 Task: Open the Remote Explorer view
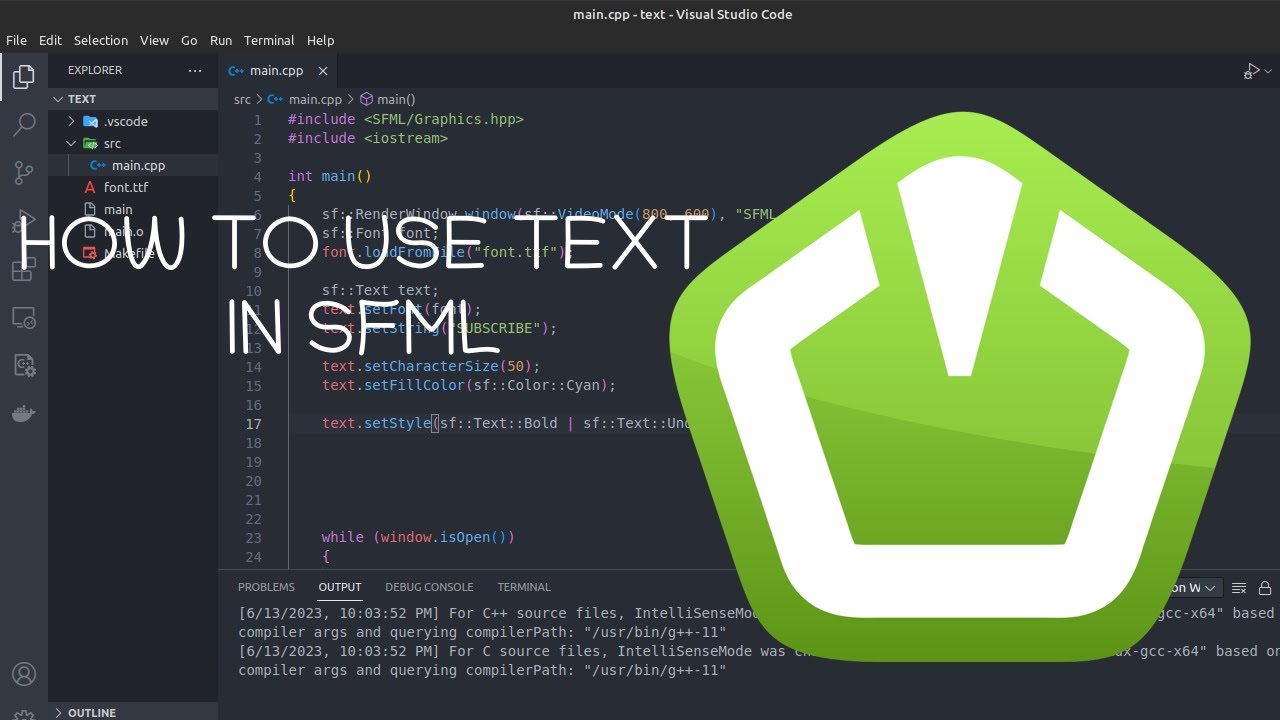coord(23,319)
